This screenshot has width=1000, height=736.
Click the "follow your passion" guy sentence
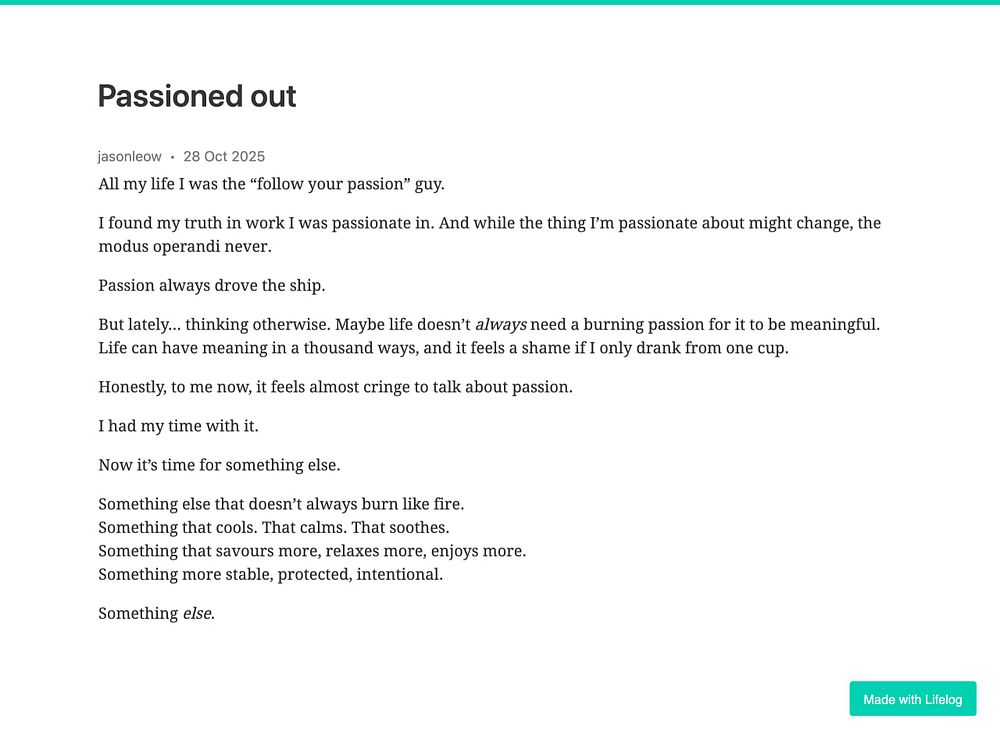(x=271, y=184)
